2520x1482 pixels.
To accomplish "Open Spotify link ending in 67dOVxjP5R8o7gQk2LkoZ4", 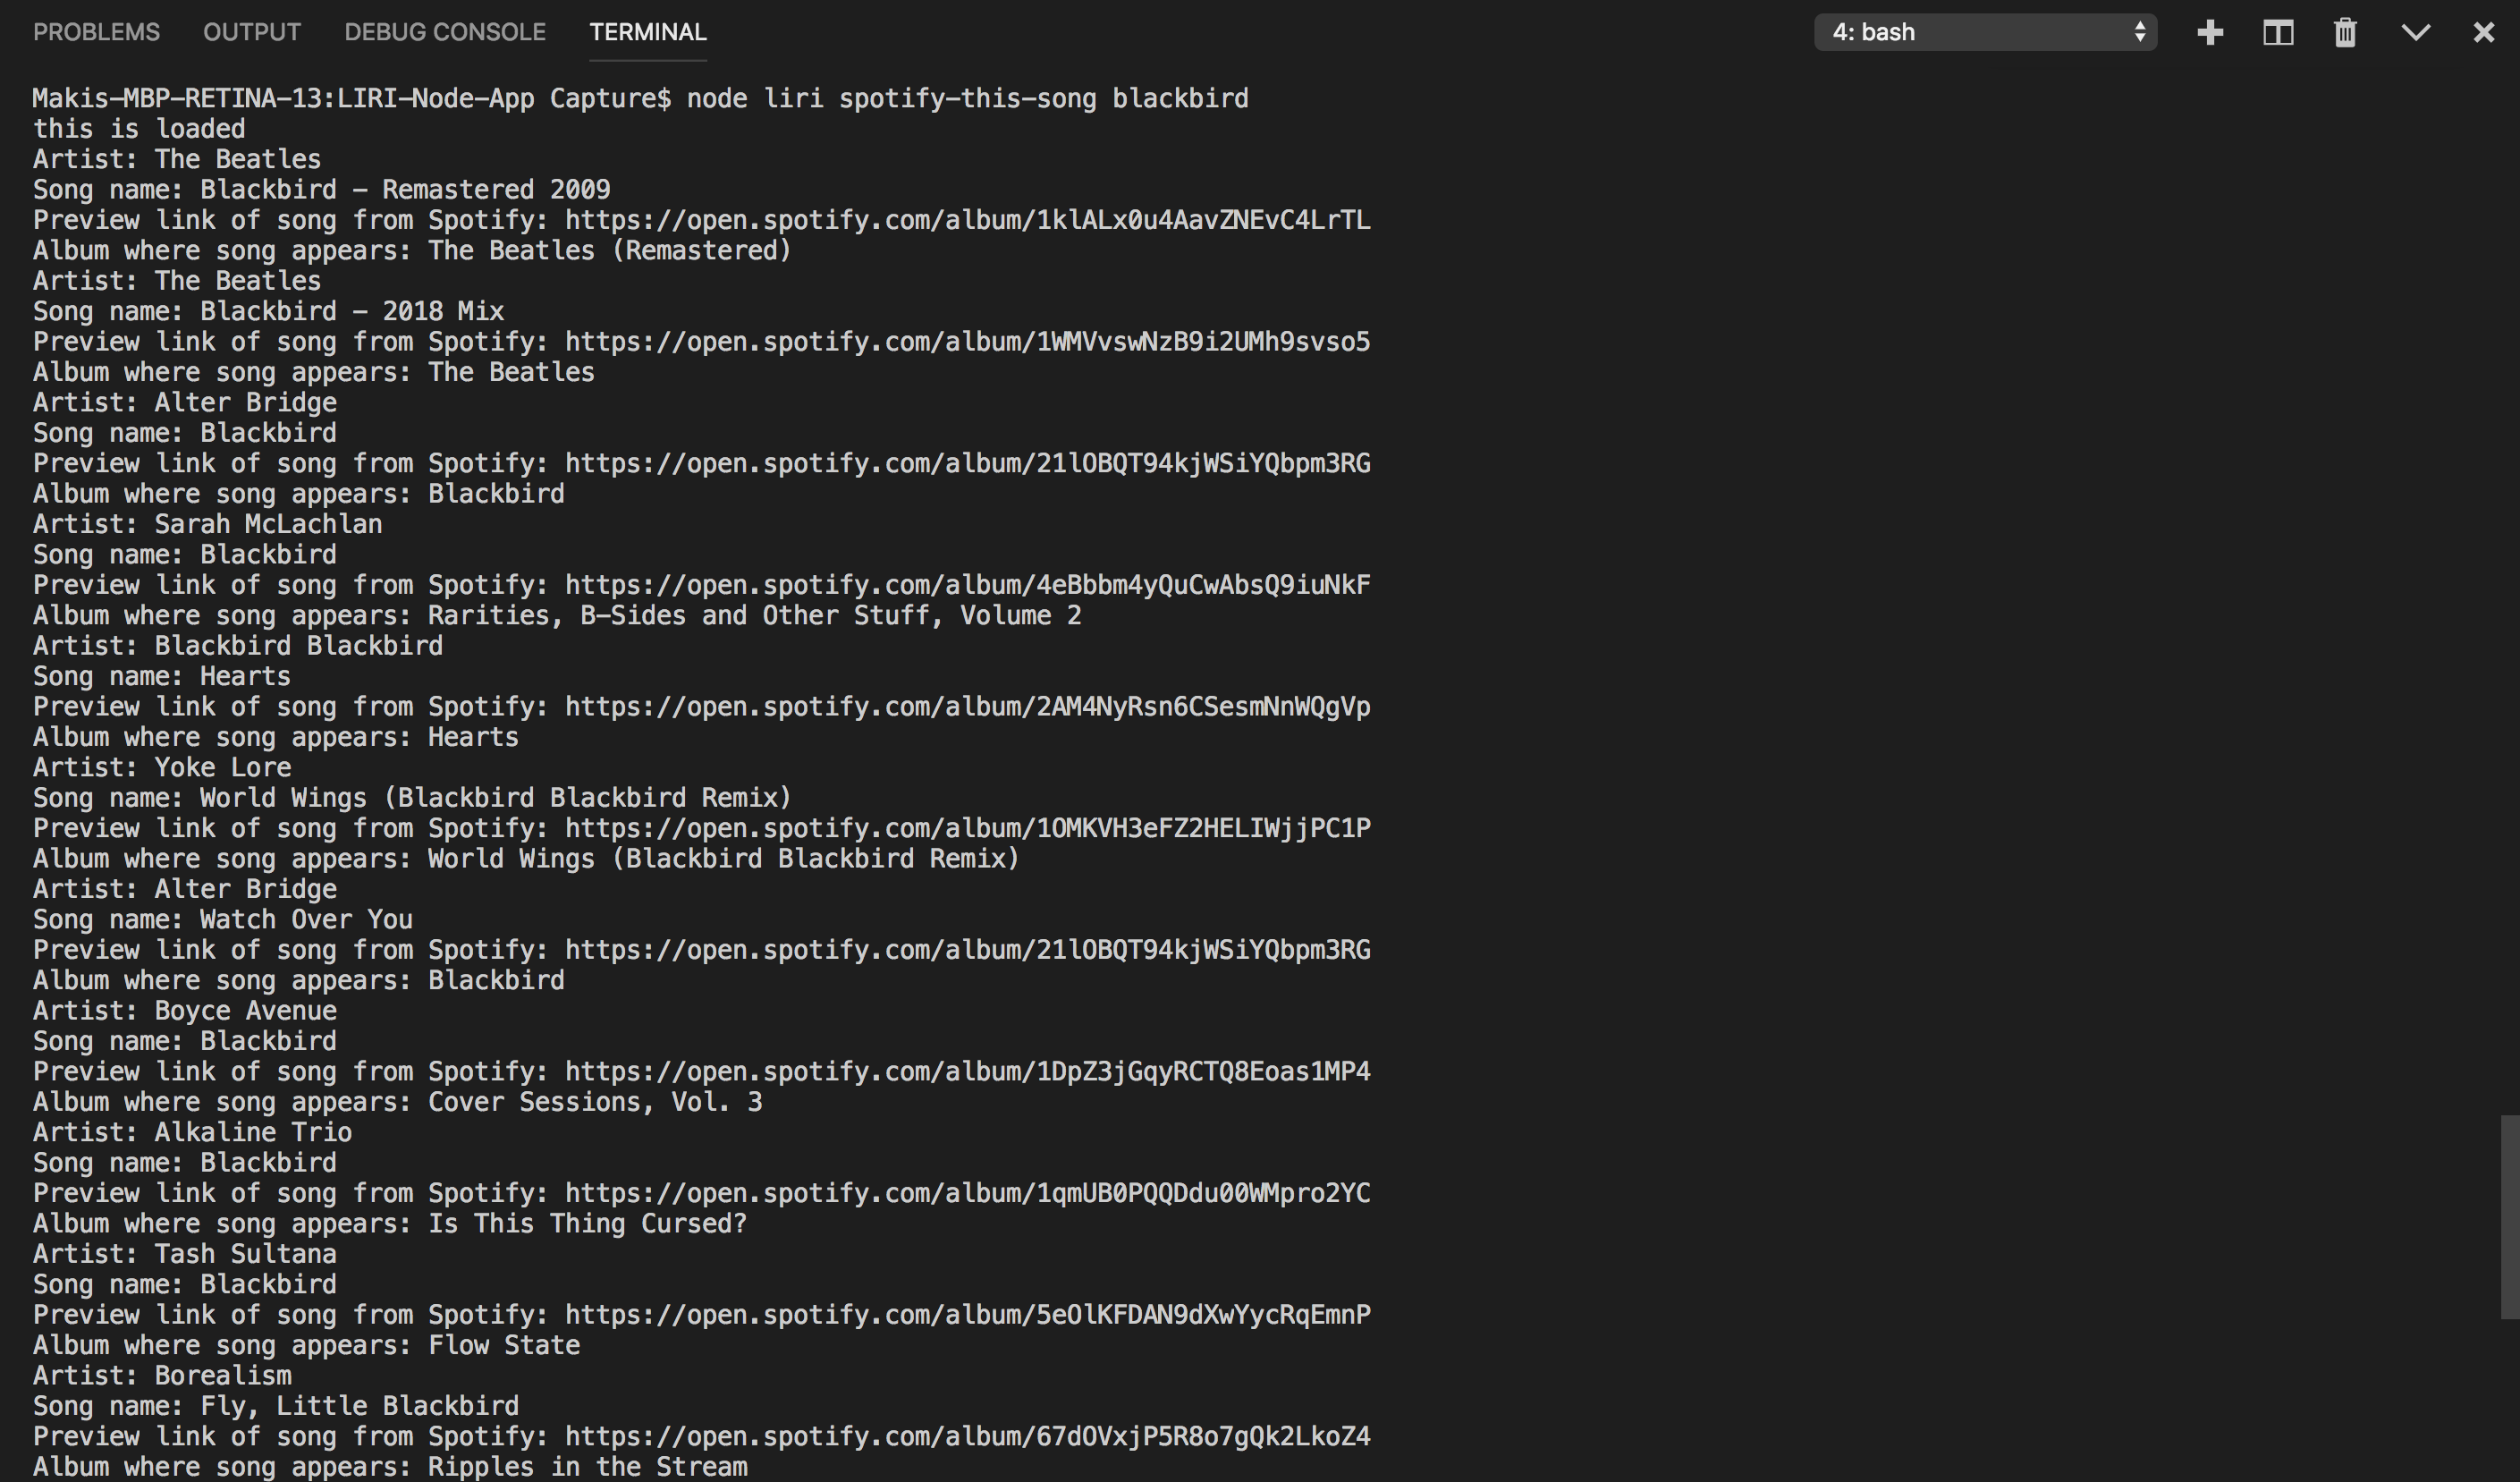I will (967, 1437).
